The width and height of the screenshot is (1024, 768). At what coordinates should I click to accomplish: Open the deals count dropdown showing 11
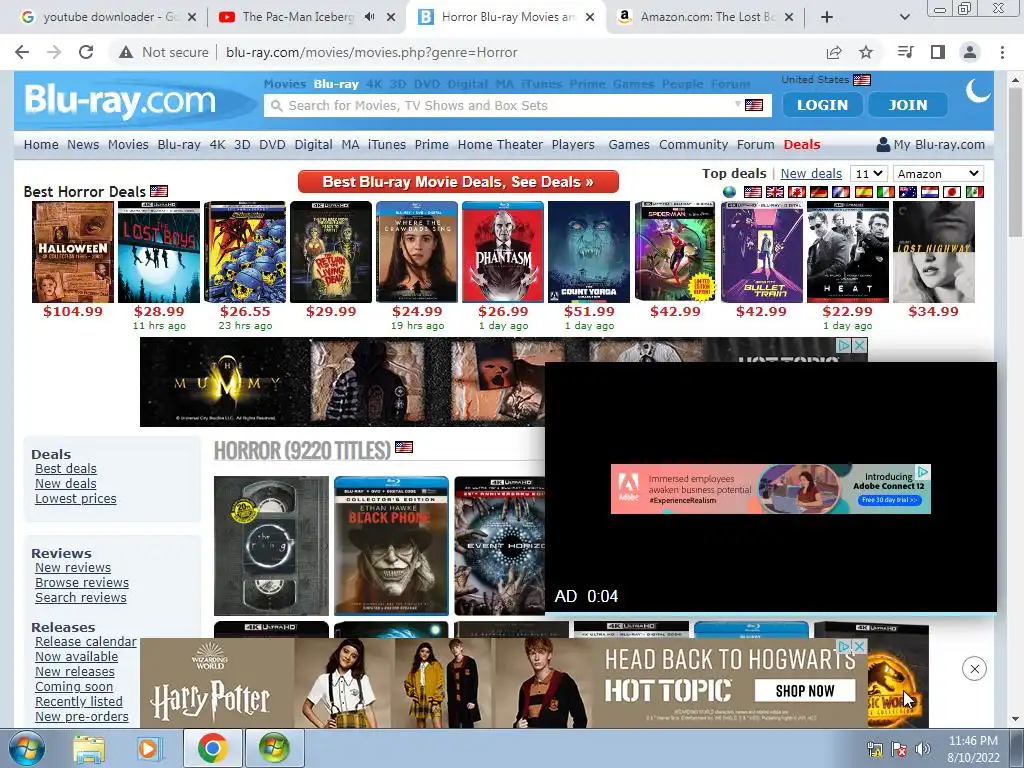[869, 174]
